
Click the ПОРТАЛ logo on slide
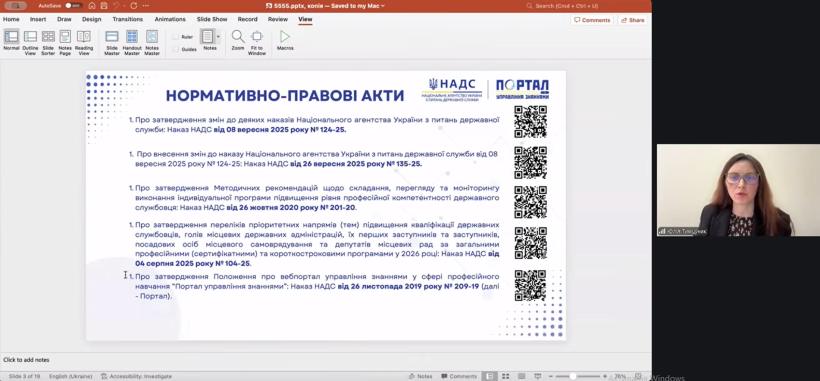click(522, 89)
